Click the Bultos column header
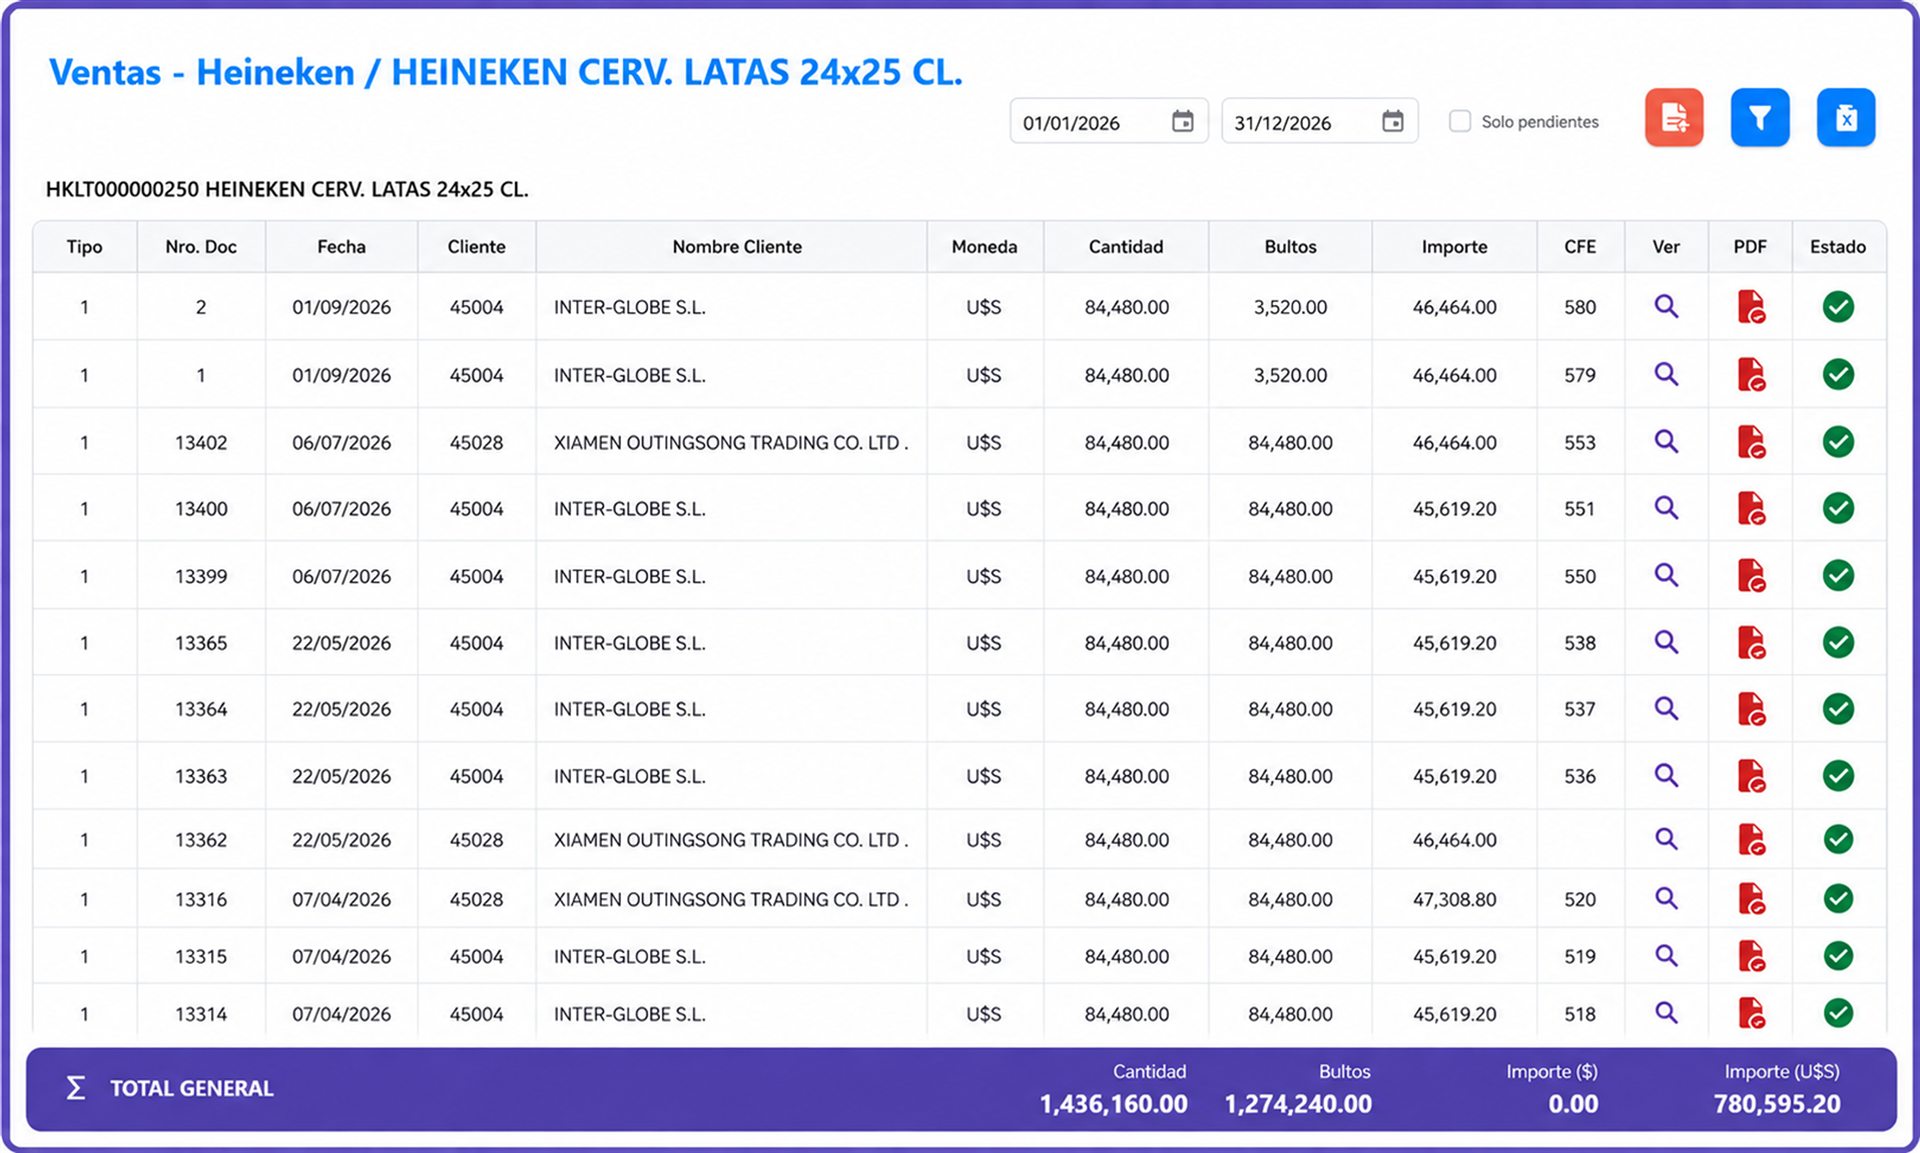Screen dimensions: 1920x1153 tap(1290, 247)
